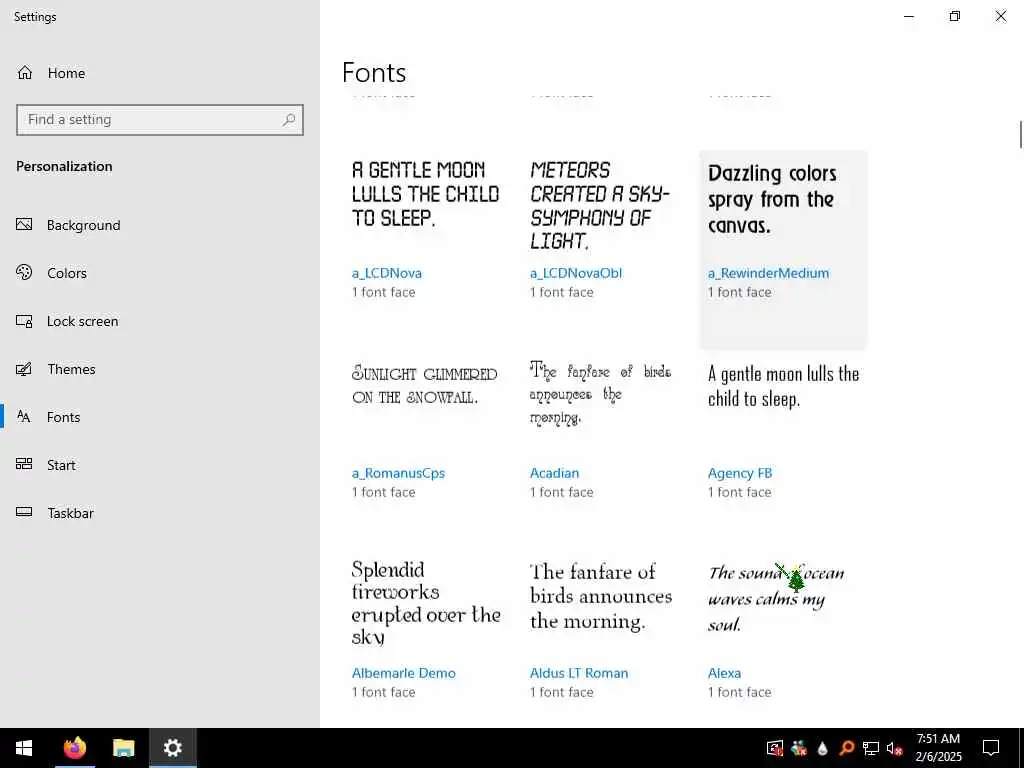
Task: Click '1 font face' under Acadian
Action: (x=562, y=492)
